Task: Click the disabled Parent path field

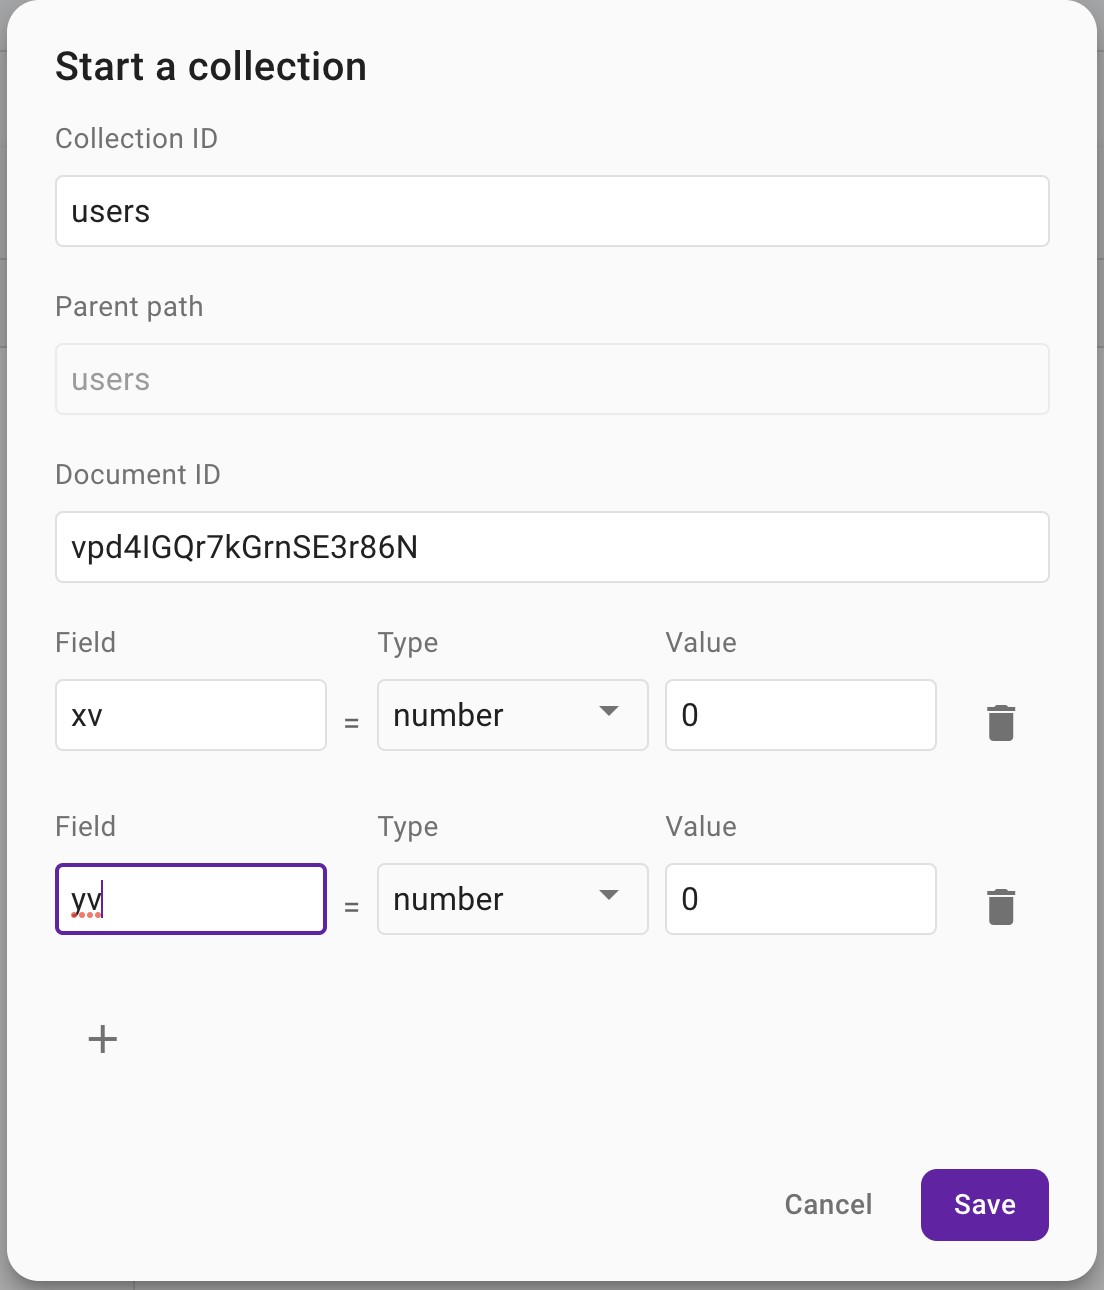Action: (551, 379)
